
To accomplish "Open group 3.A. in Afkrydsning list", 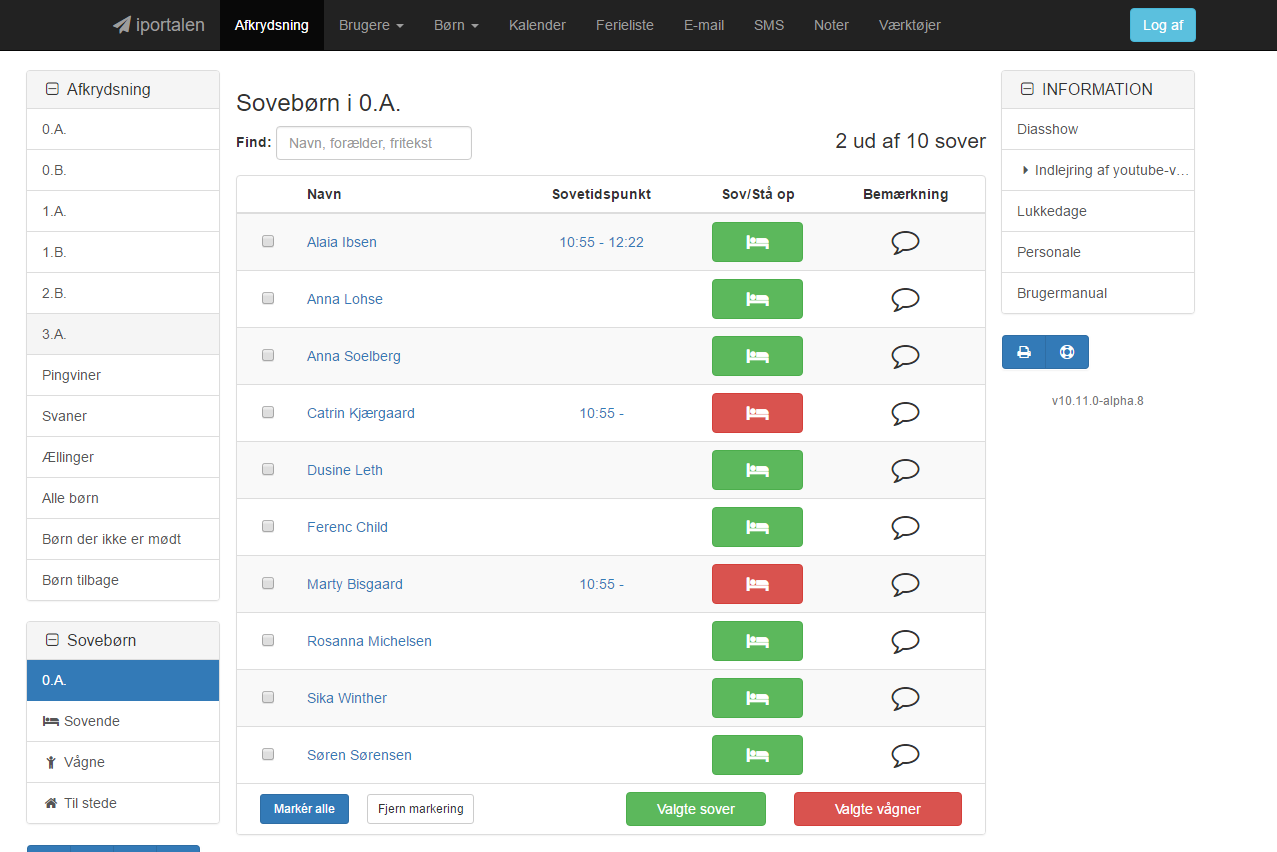I will pyautogui.click(x=123, y=334).
